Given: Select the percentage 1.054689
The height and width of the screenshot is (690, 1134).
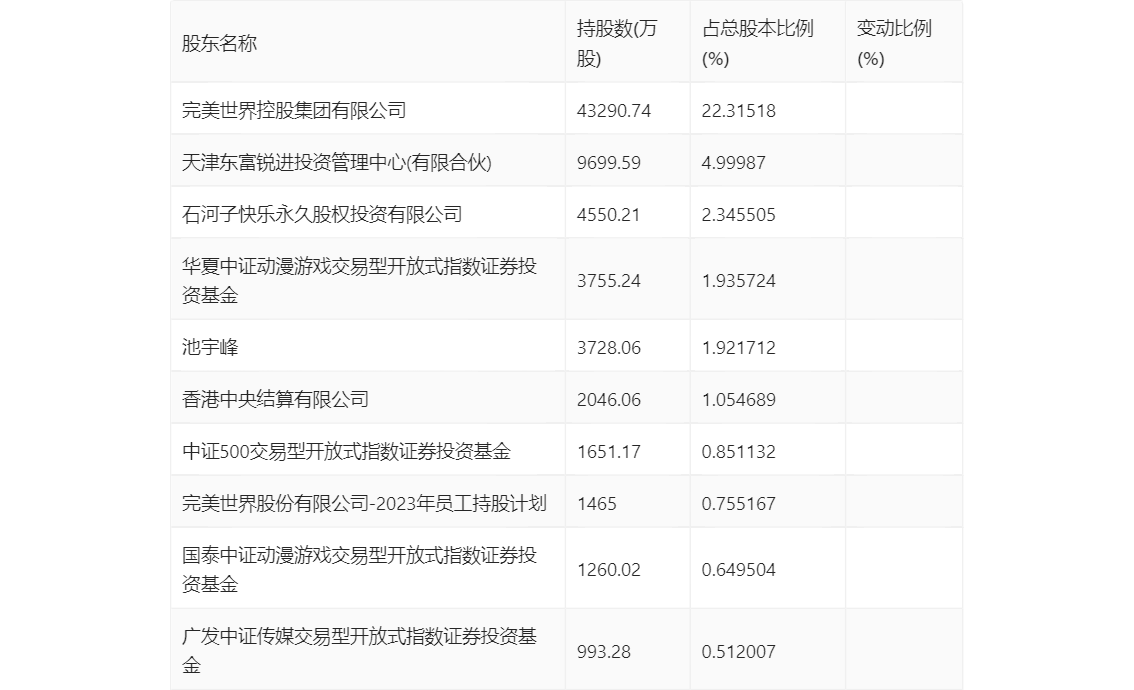Looking at the screenshot, I should [x=738, y=400].
